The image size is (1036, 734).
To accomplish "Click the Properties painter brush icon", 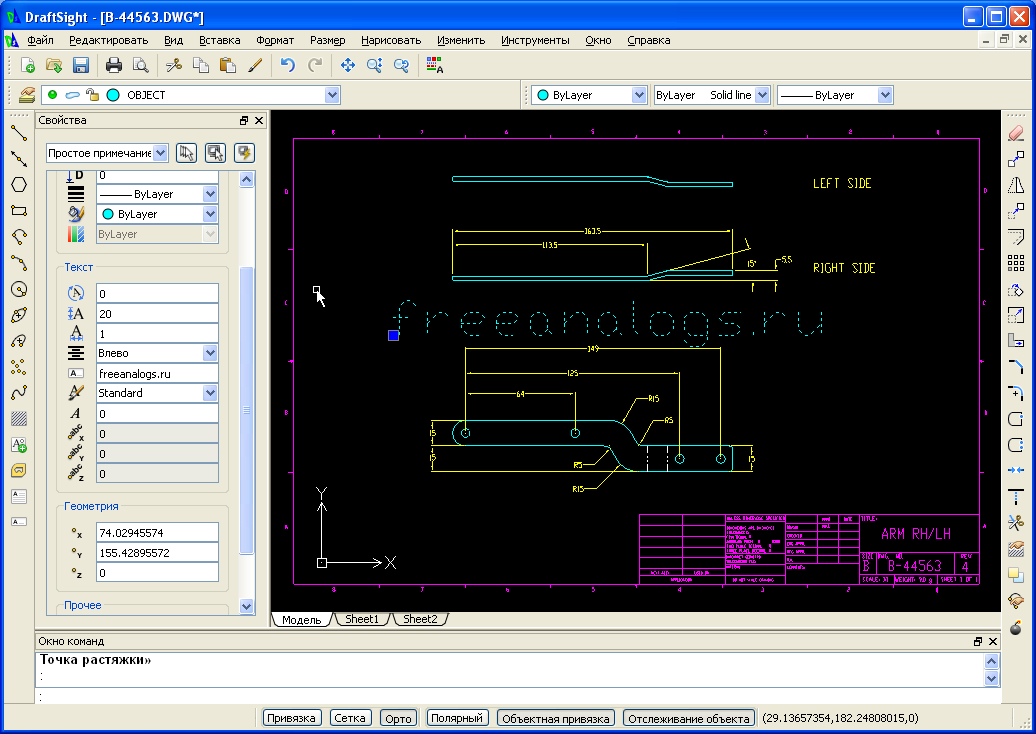I will point(255,65).
